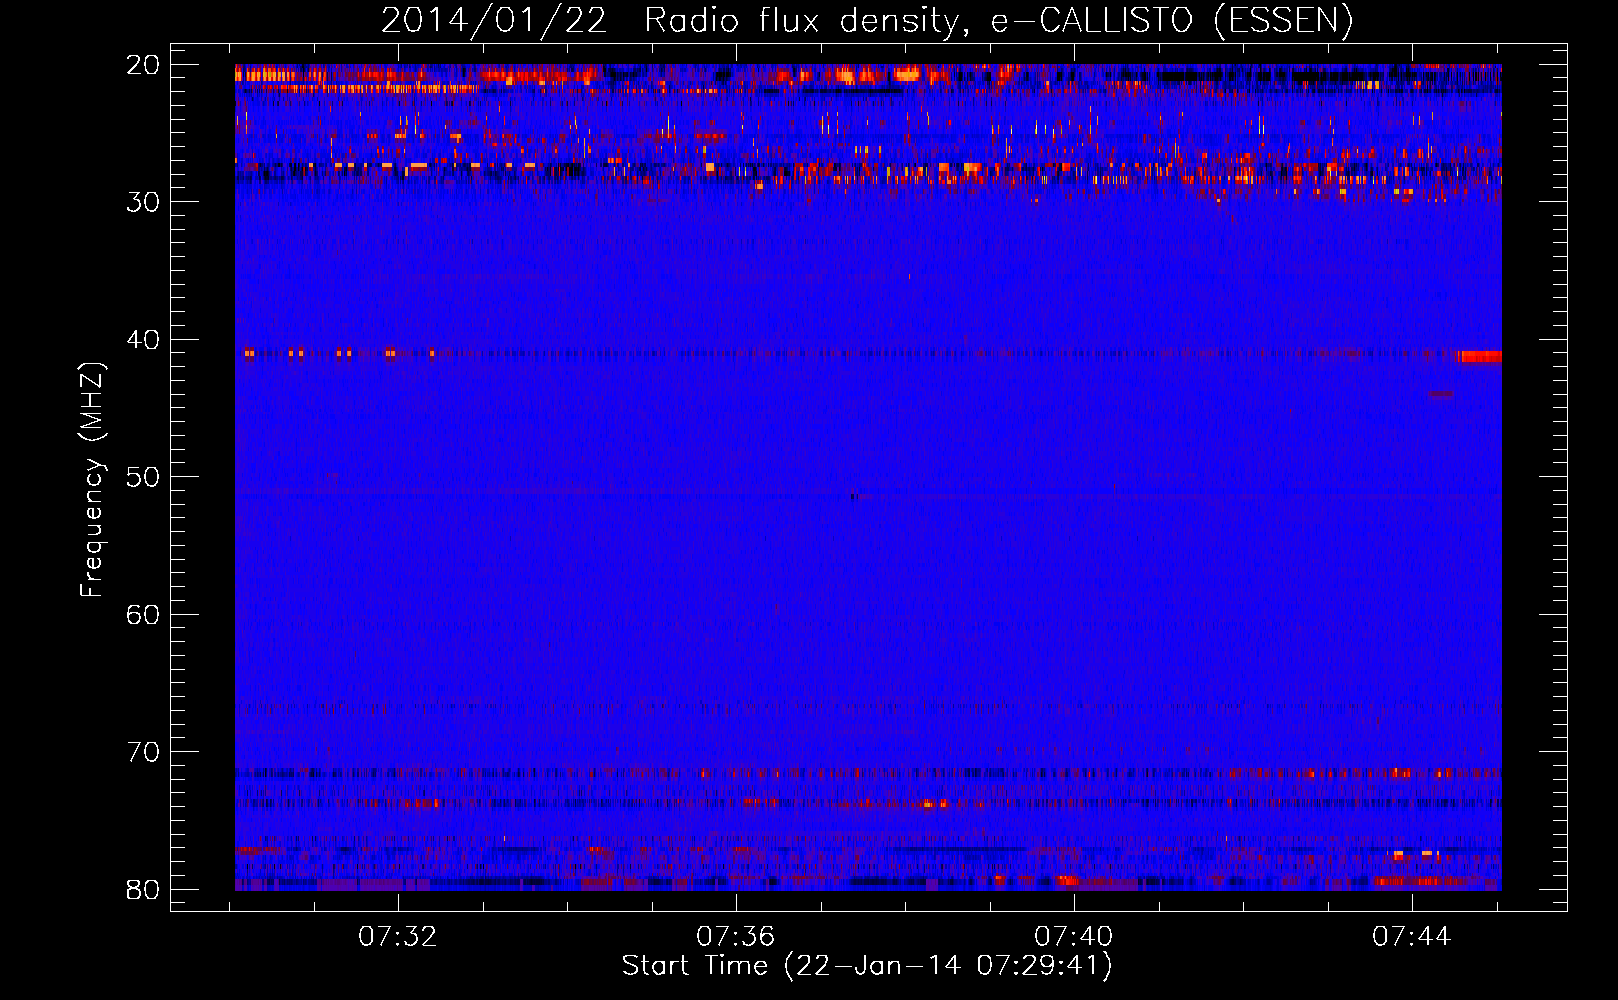Click the '50' frequency tick label
Viewport: 1618px width, 1000px height.
[143, 477]
